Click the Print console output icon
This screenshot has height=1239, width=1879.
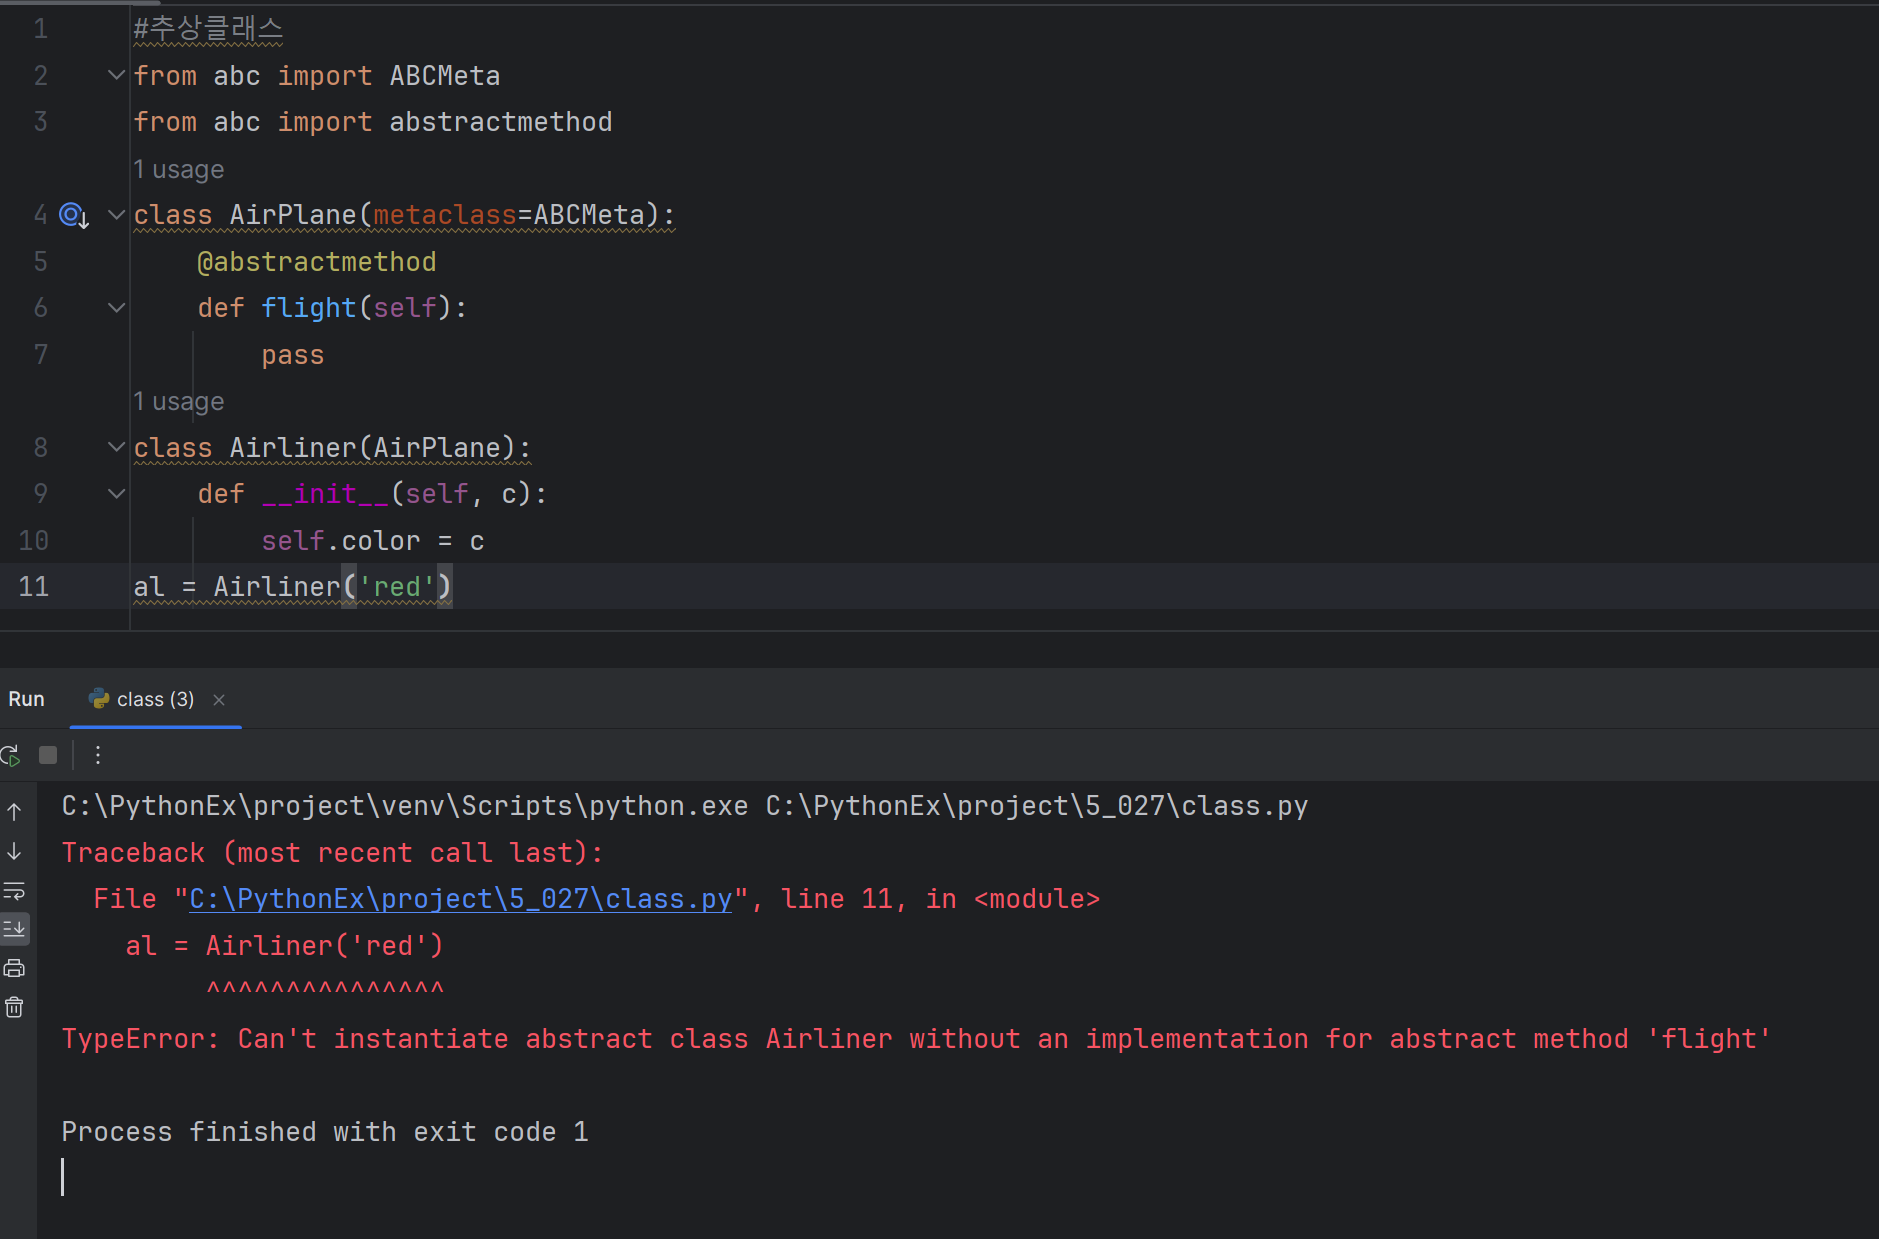[x=14, y=968]
